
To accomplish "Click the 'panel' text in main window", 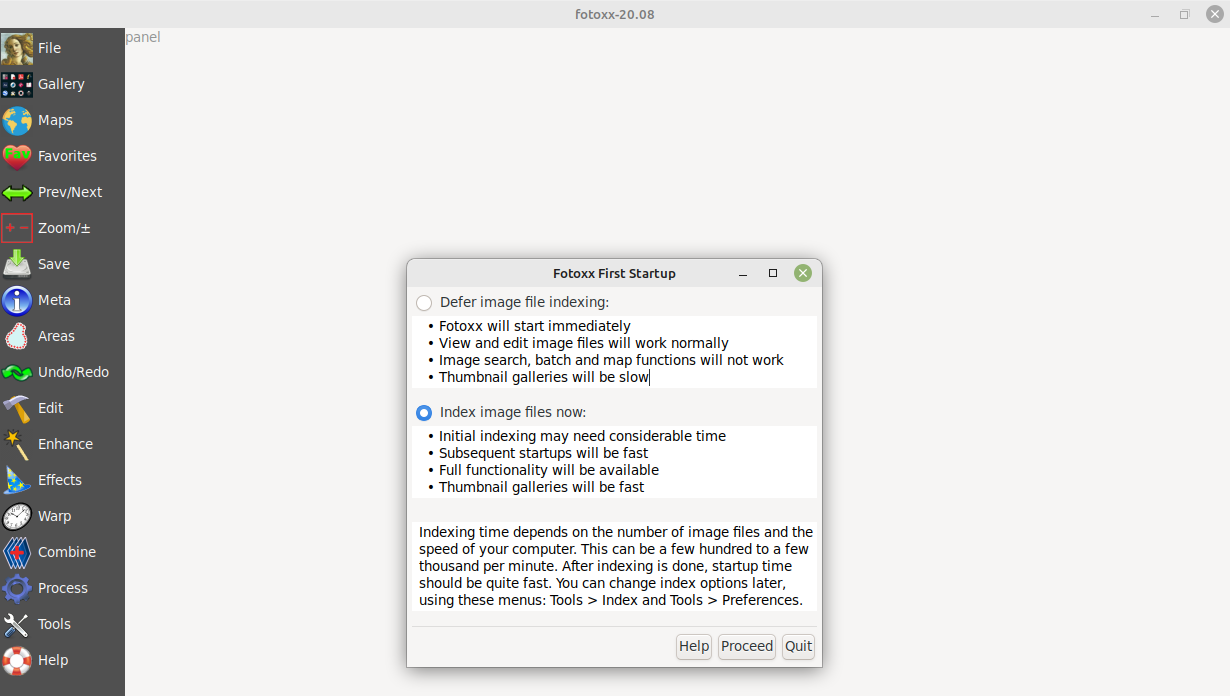I will 143,37.
